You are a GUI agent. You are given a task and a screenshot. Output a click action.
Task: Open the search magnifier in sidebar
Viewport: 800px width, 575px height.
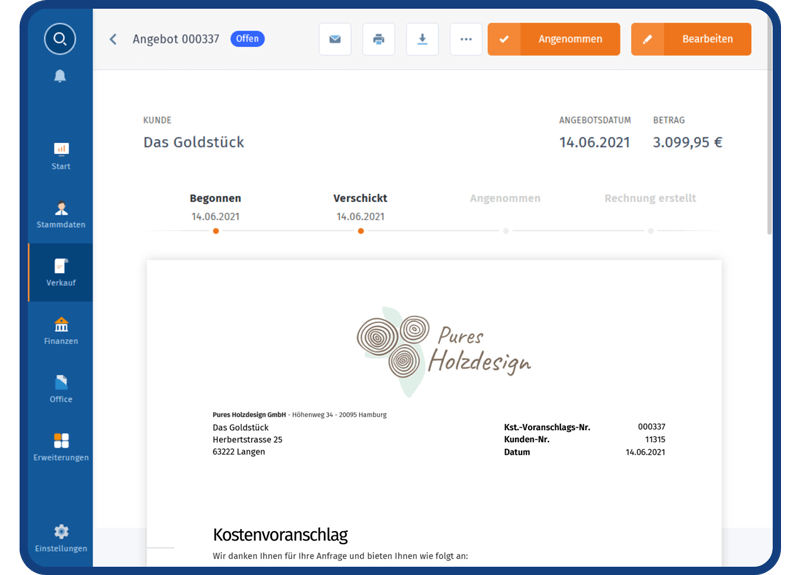point(60,39)
